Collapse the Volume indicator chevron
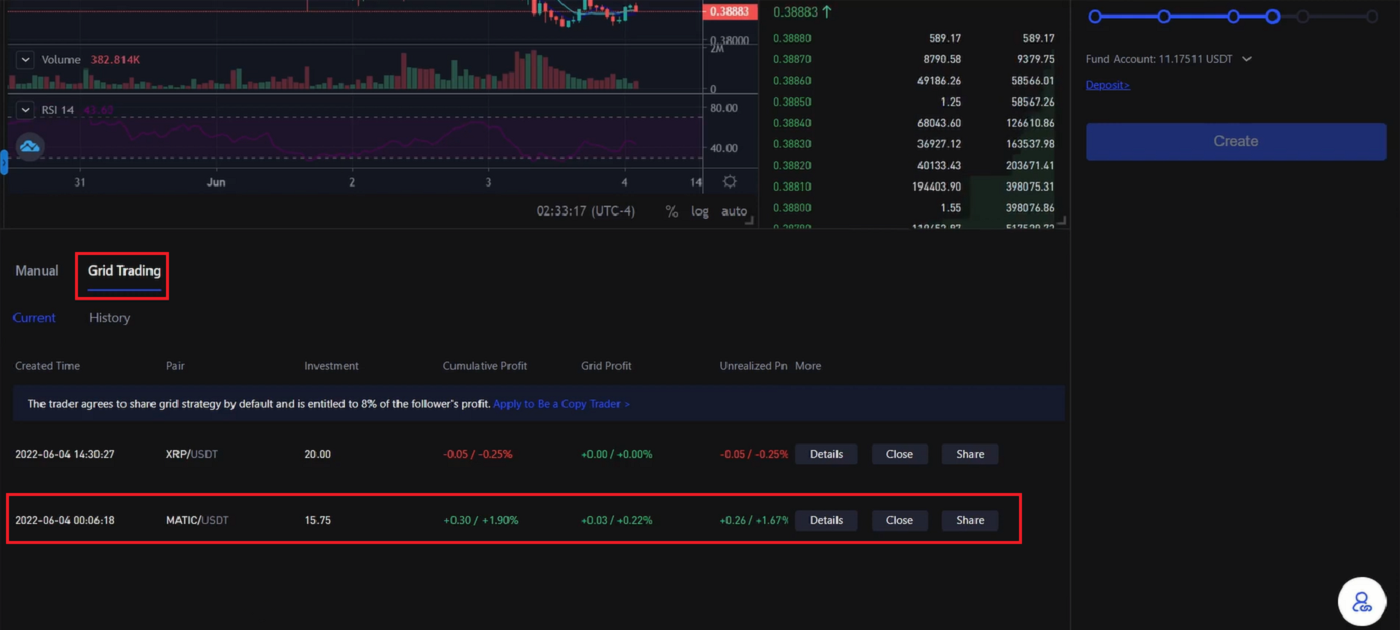 24,59
